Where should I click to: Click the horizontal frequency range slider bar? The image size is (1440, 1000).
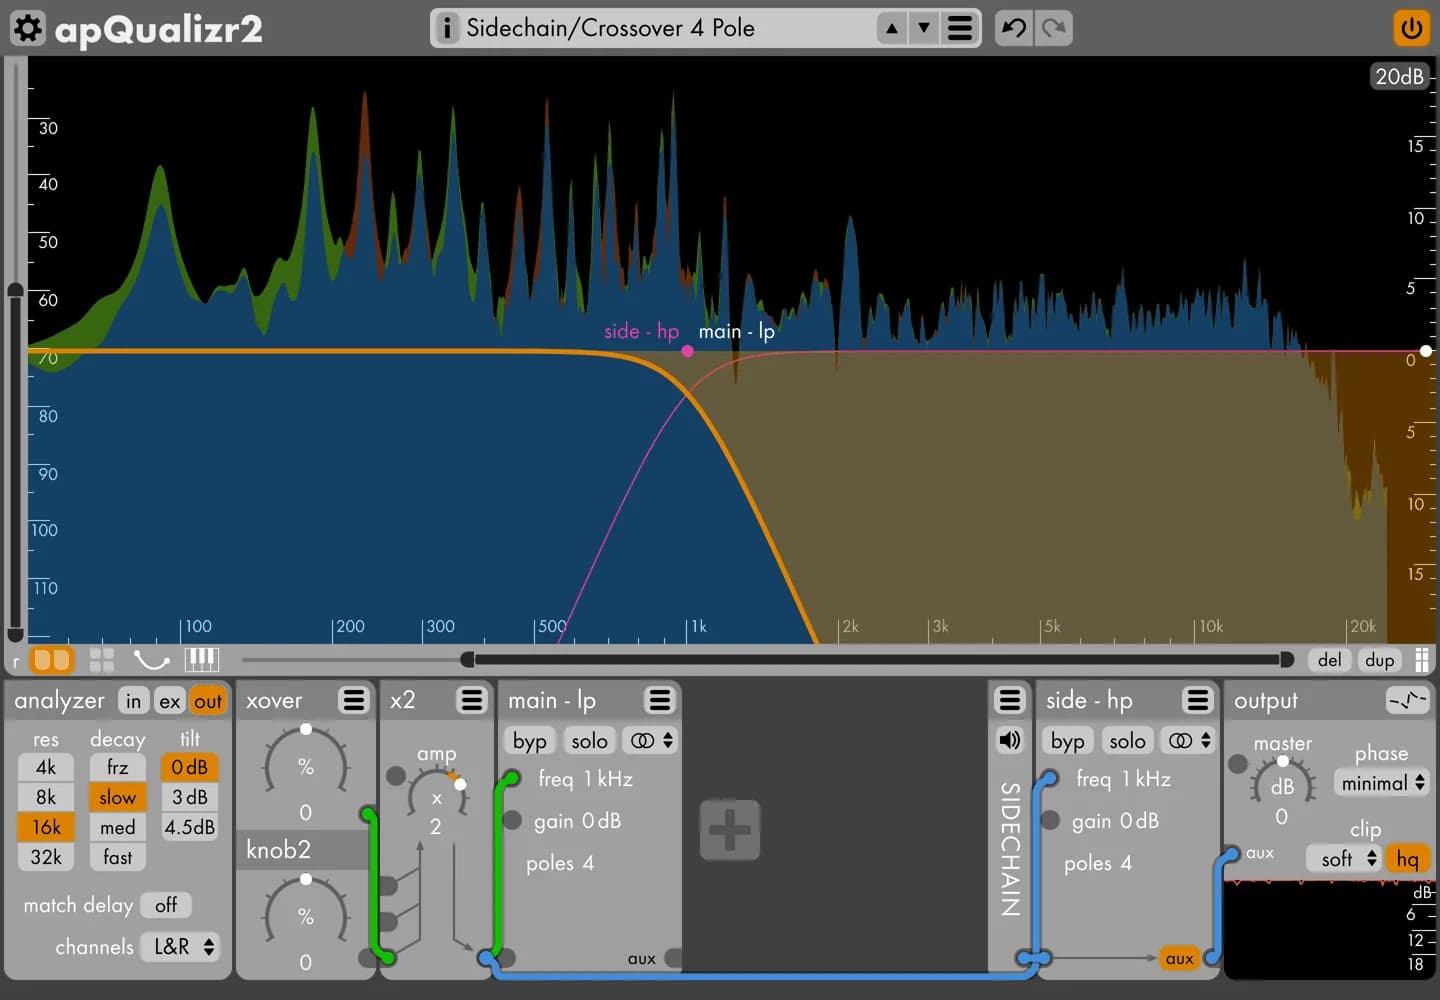coord(877,660)
